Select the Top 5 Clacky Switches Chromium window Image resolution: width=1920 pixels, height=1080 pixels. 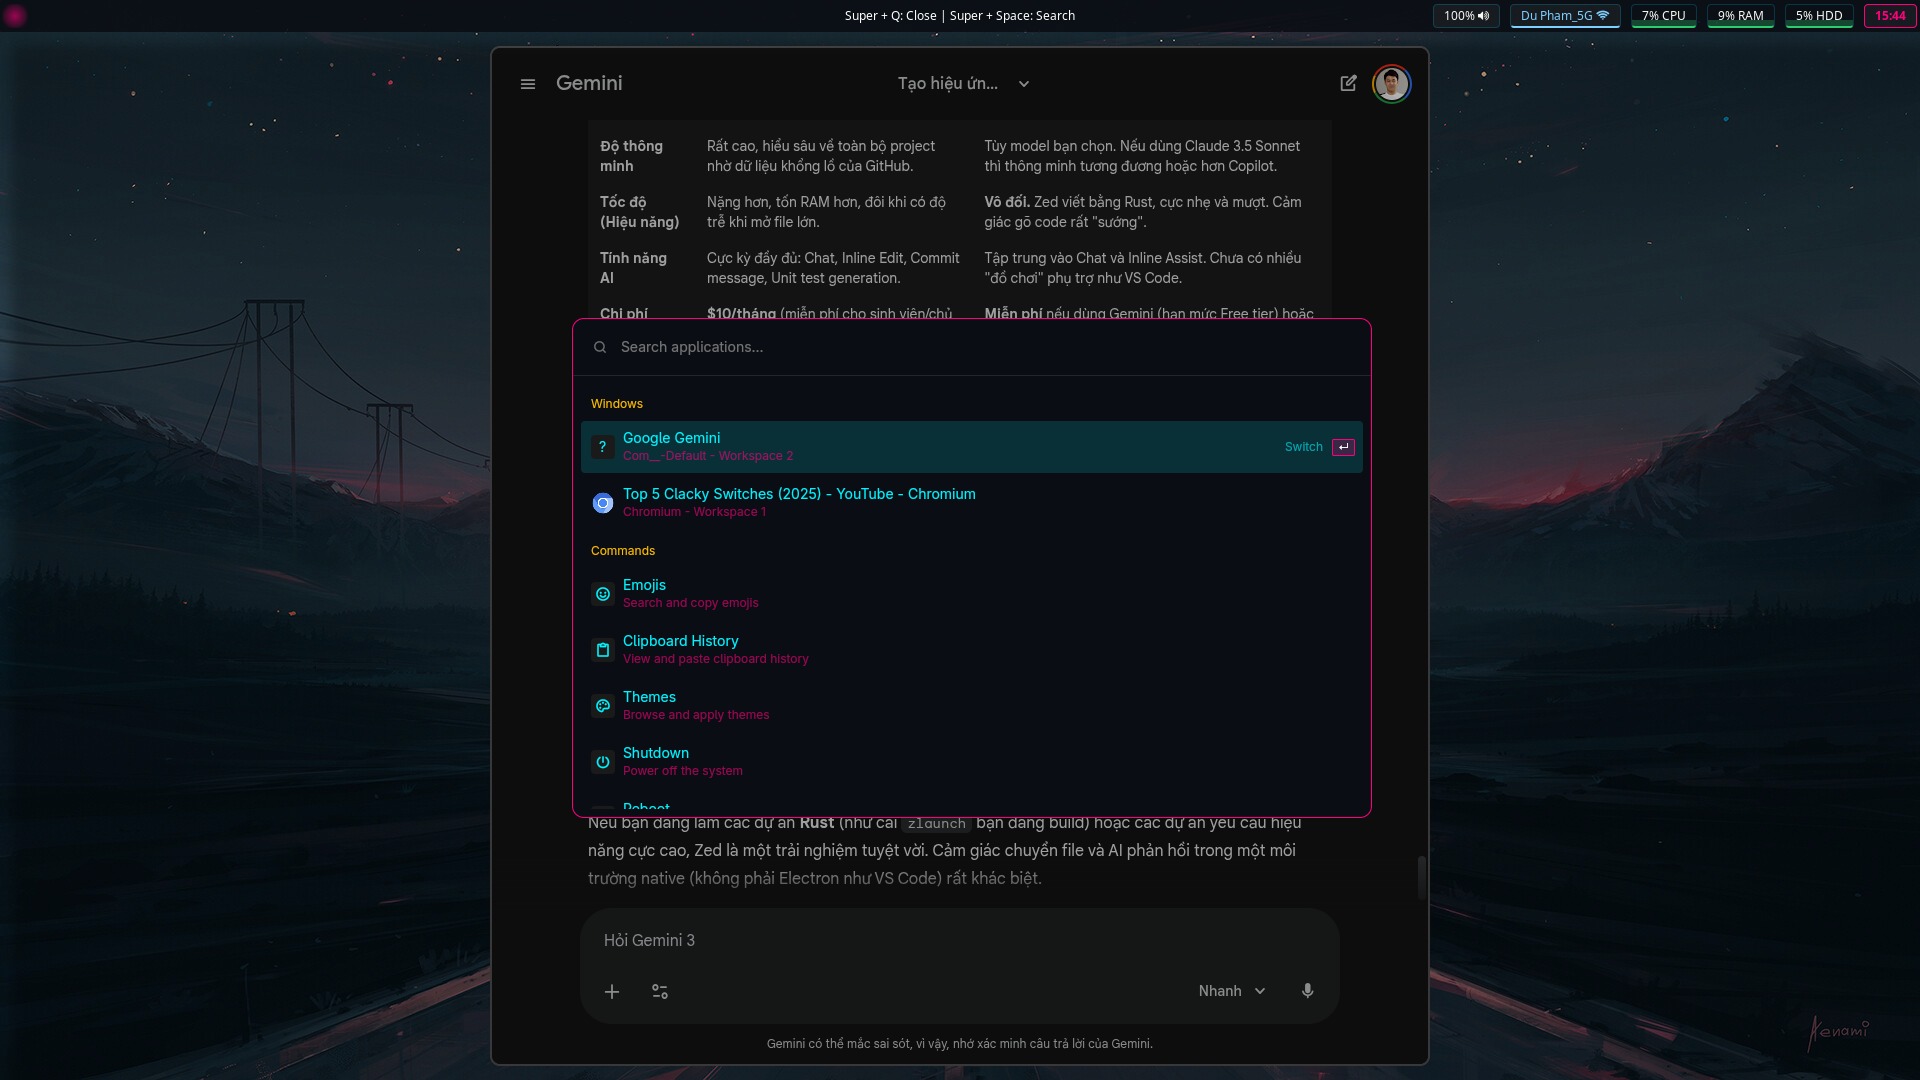tap(971, 502)
